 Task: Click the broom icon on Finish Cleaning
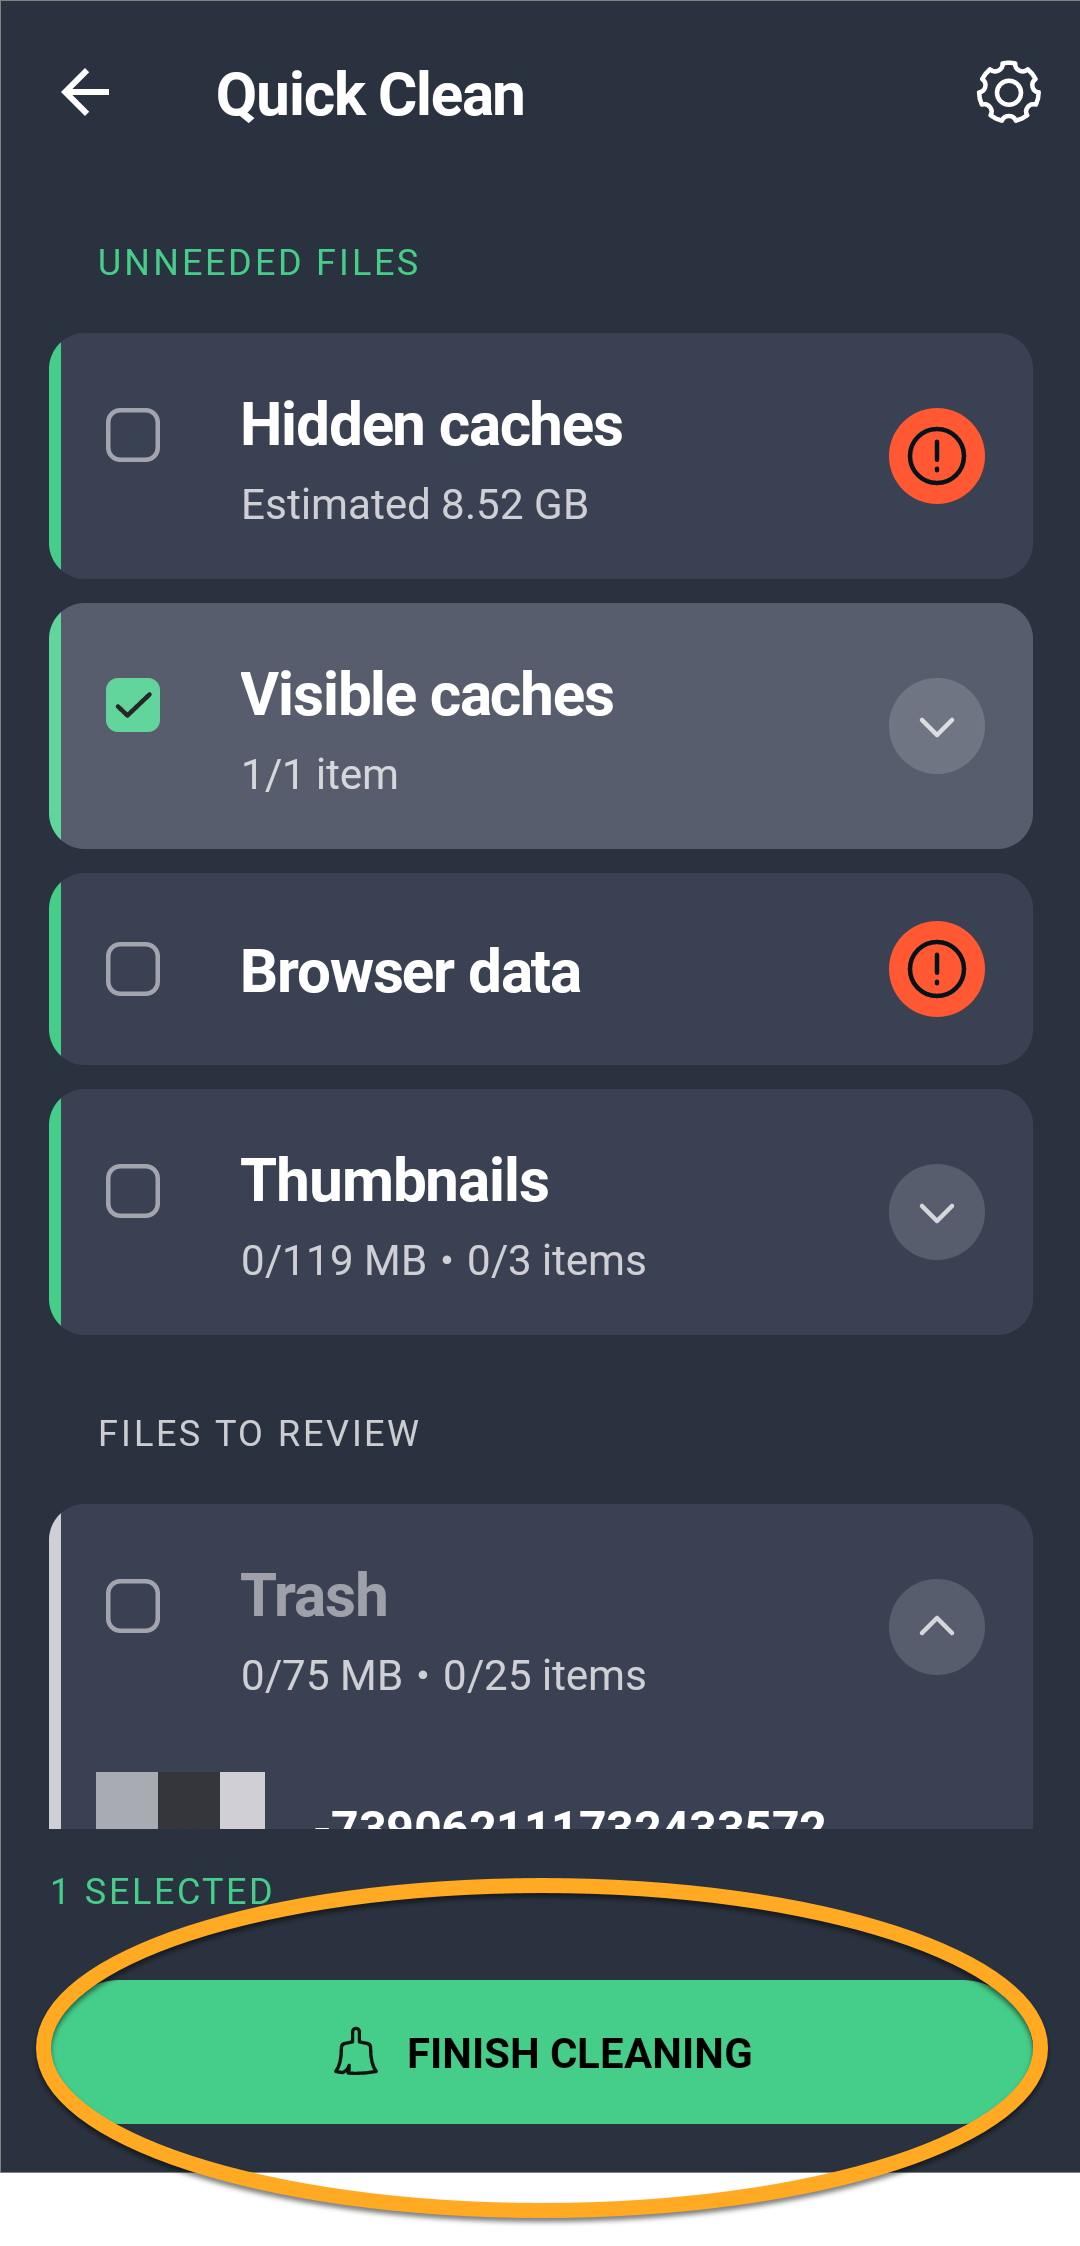coord(356,2052)
